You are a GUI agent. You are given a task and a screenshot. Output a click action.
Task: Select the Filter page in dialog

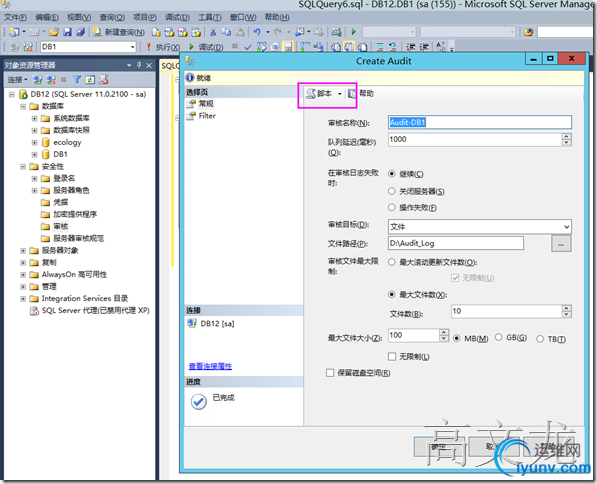(207, 116)
